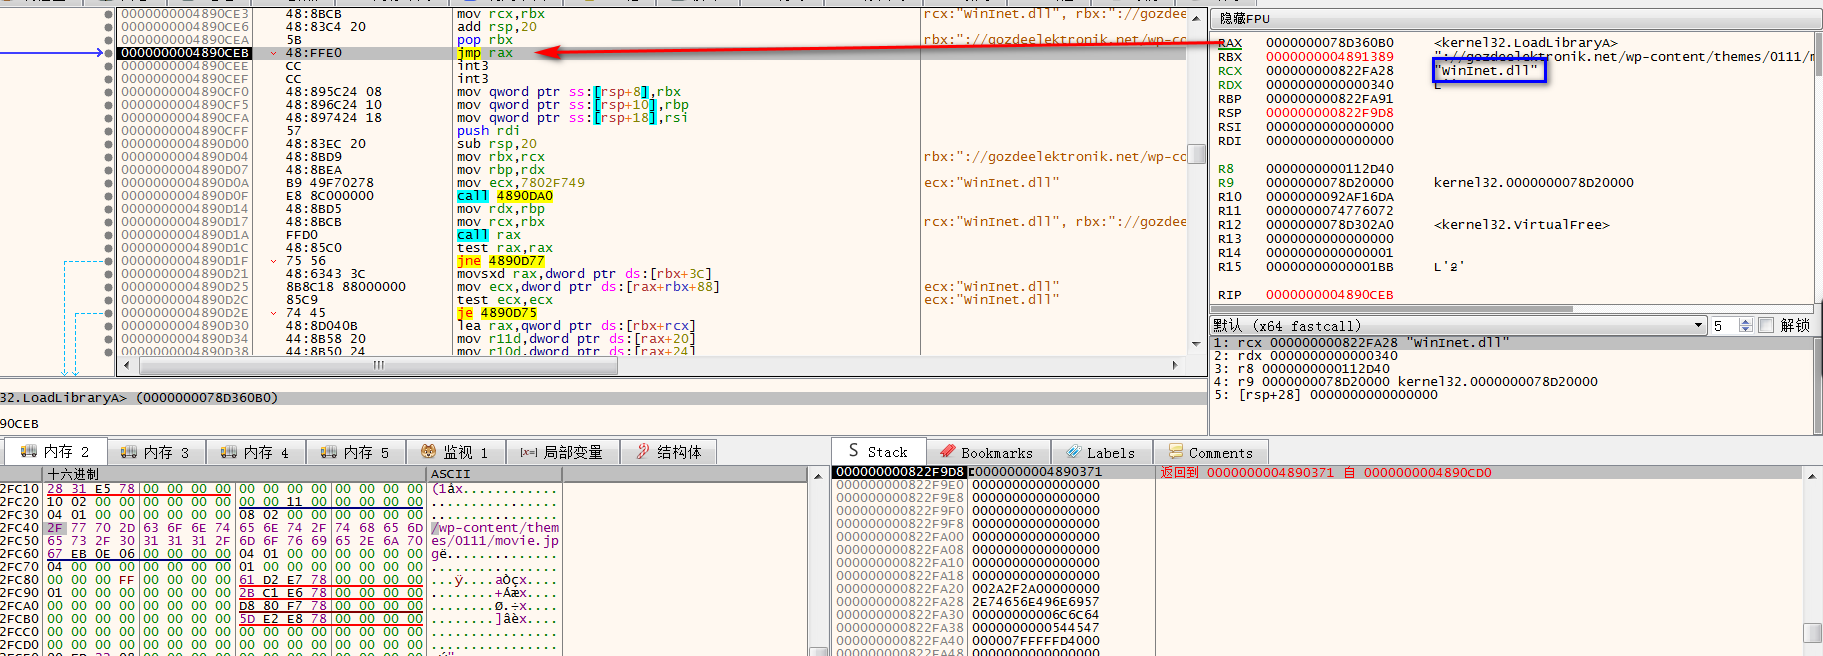Open the 内存 4 tab icon
The height and width of the screenshot is (656, 1823).
pos(229,452)
